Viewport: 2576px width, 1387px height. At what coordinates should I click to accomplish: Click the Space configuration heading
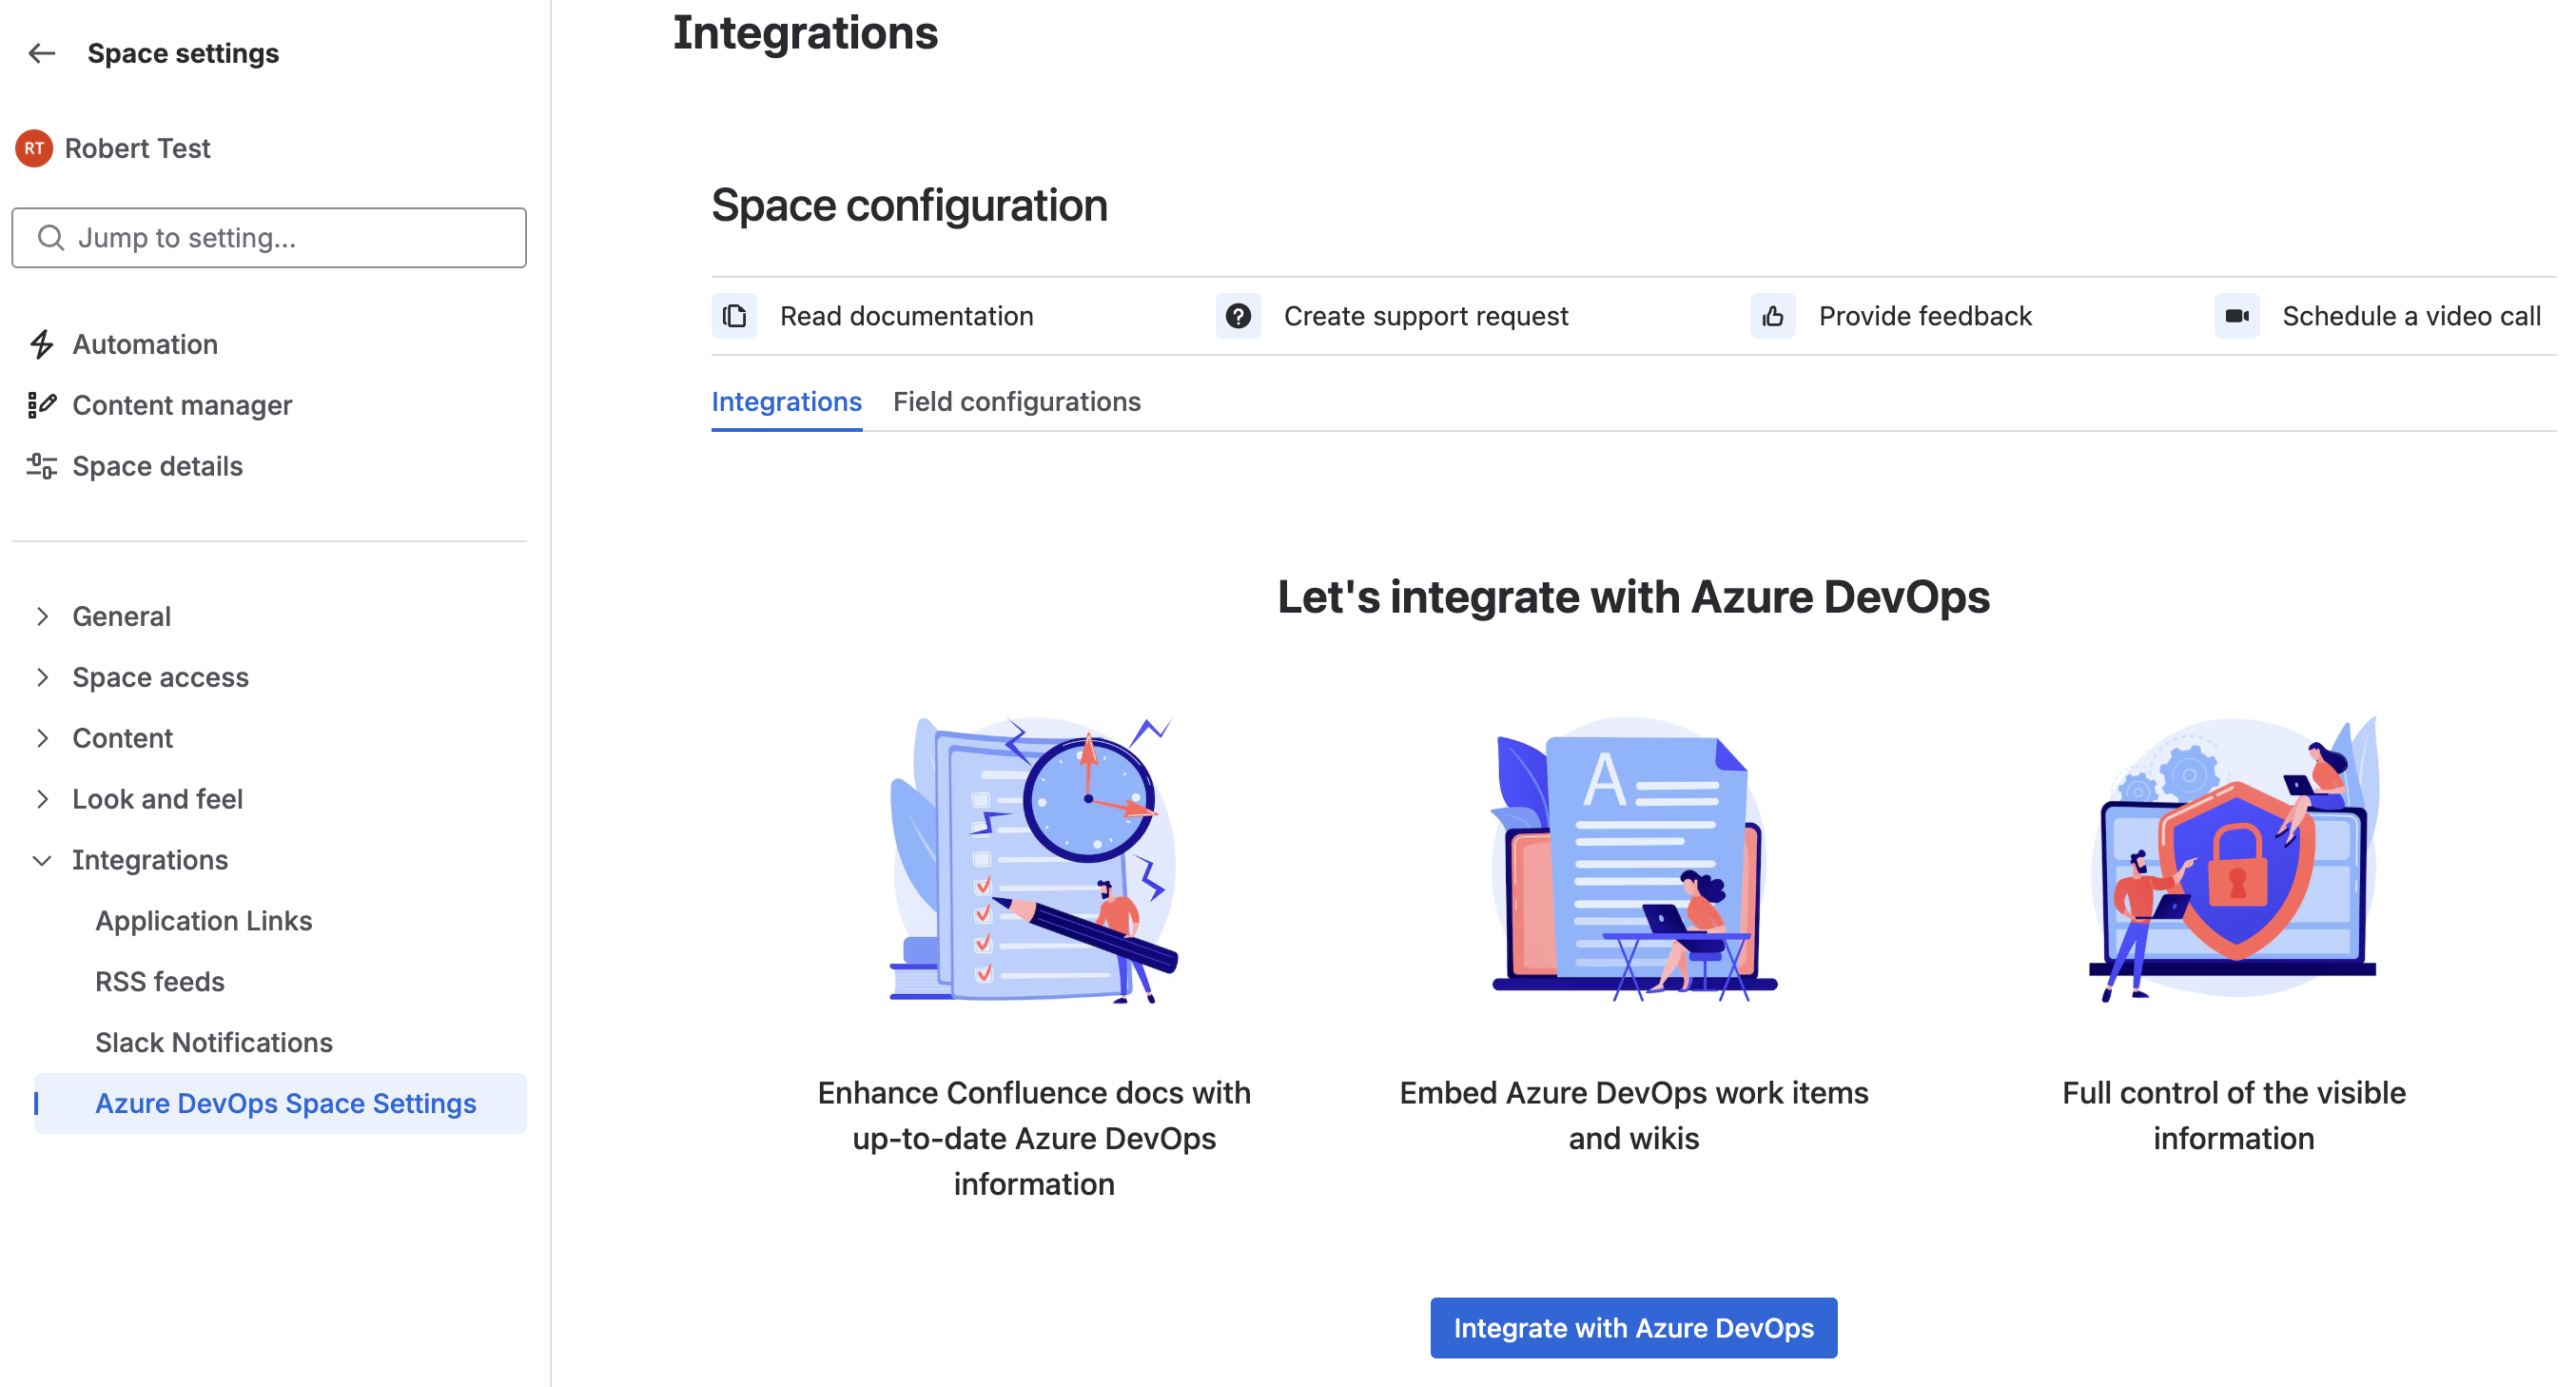coord(909,205)
